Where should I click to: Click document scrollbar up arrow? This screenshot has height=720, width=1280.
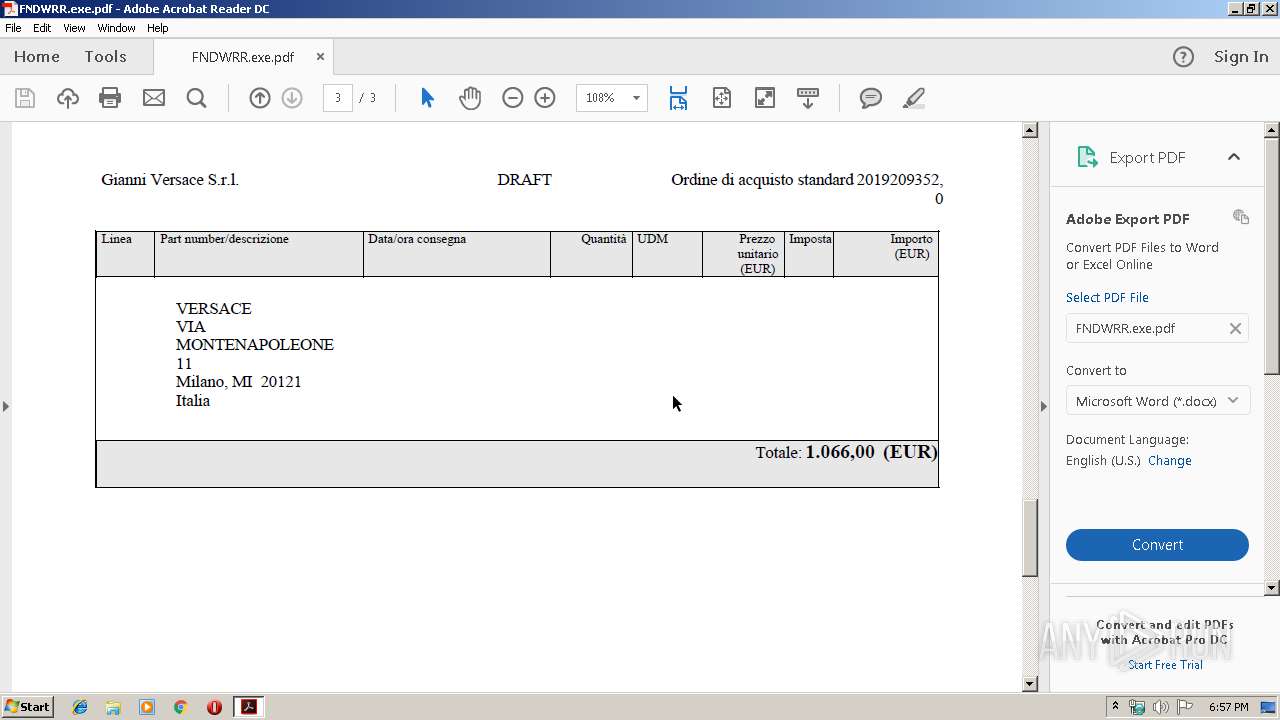1030,130
